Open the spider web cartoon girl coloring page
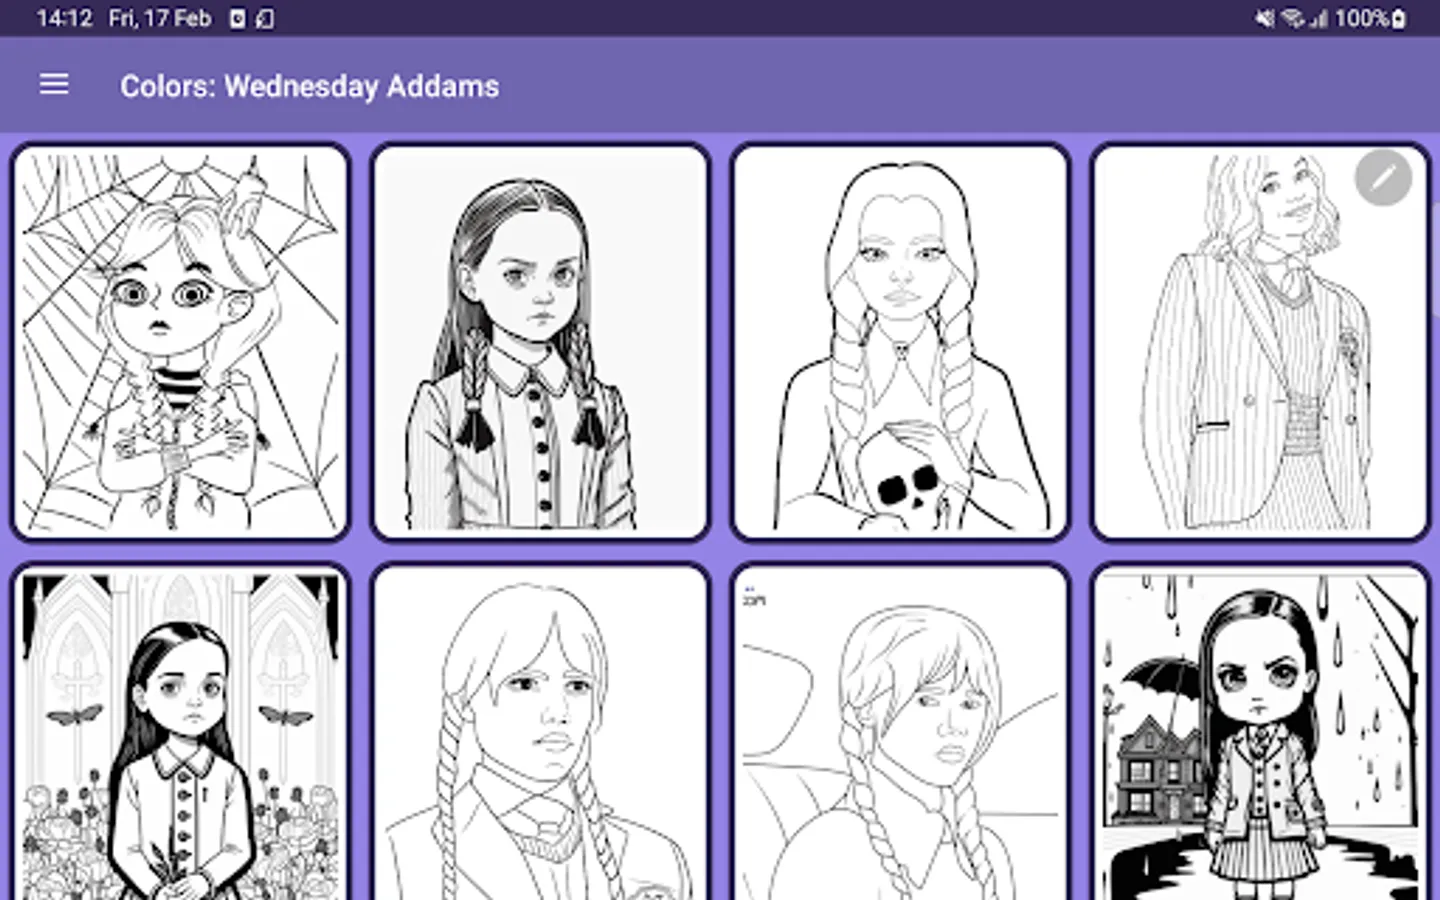Screen dimensions: 1440x900 click(181, 341)
